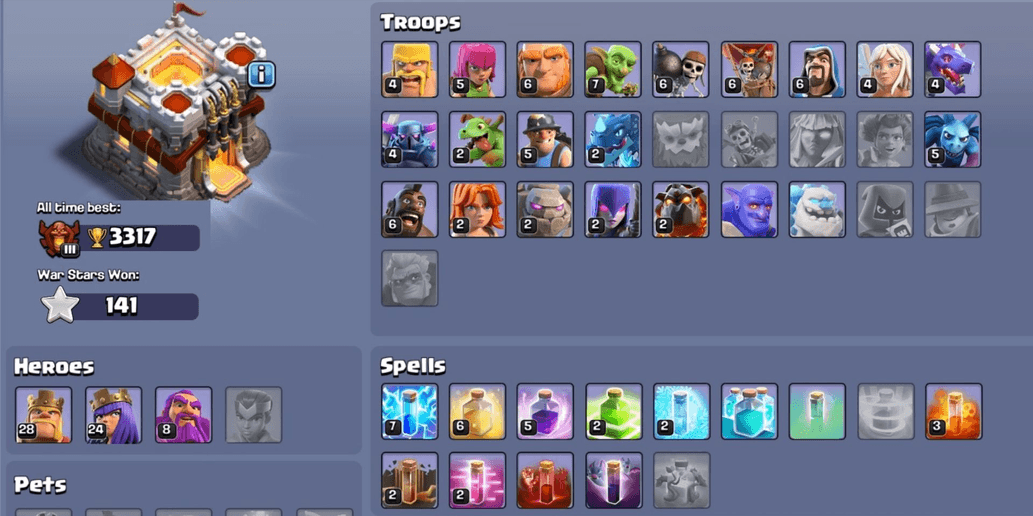Click the Town Hall 11 building image

tap(177, 102)
